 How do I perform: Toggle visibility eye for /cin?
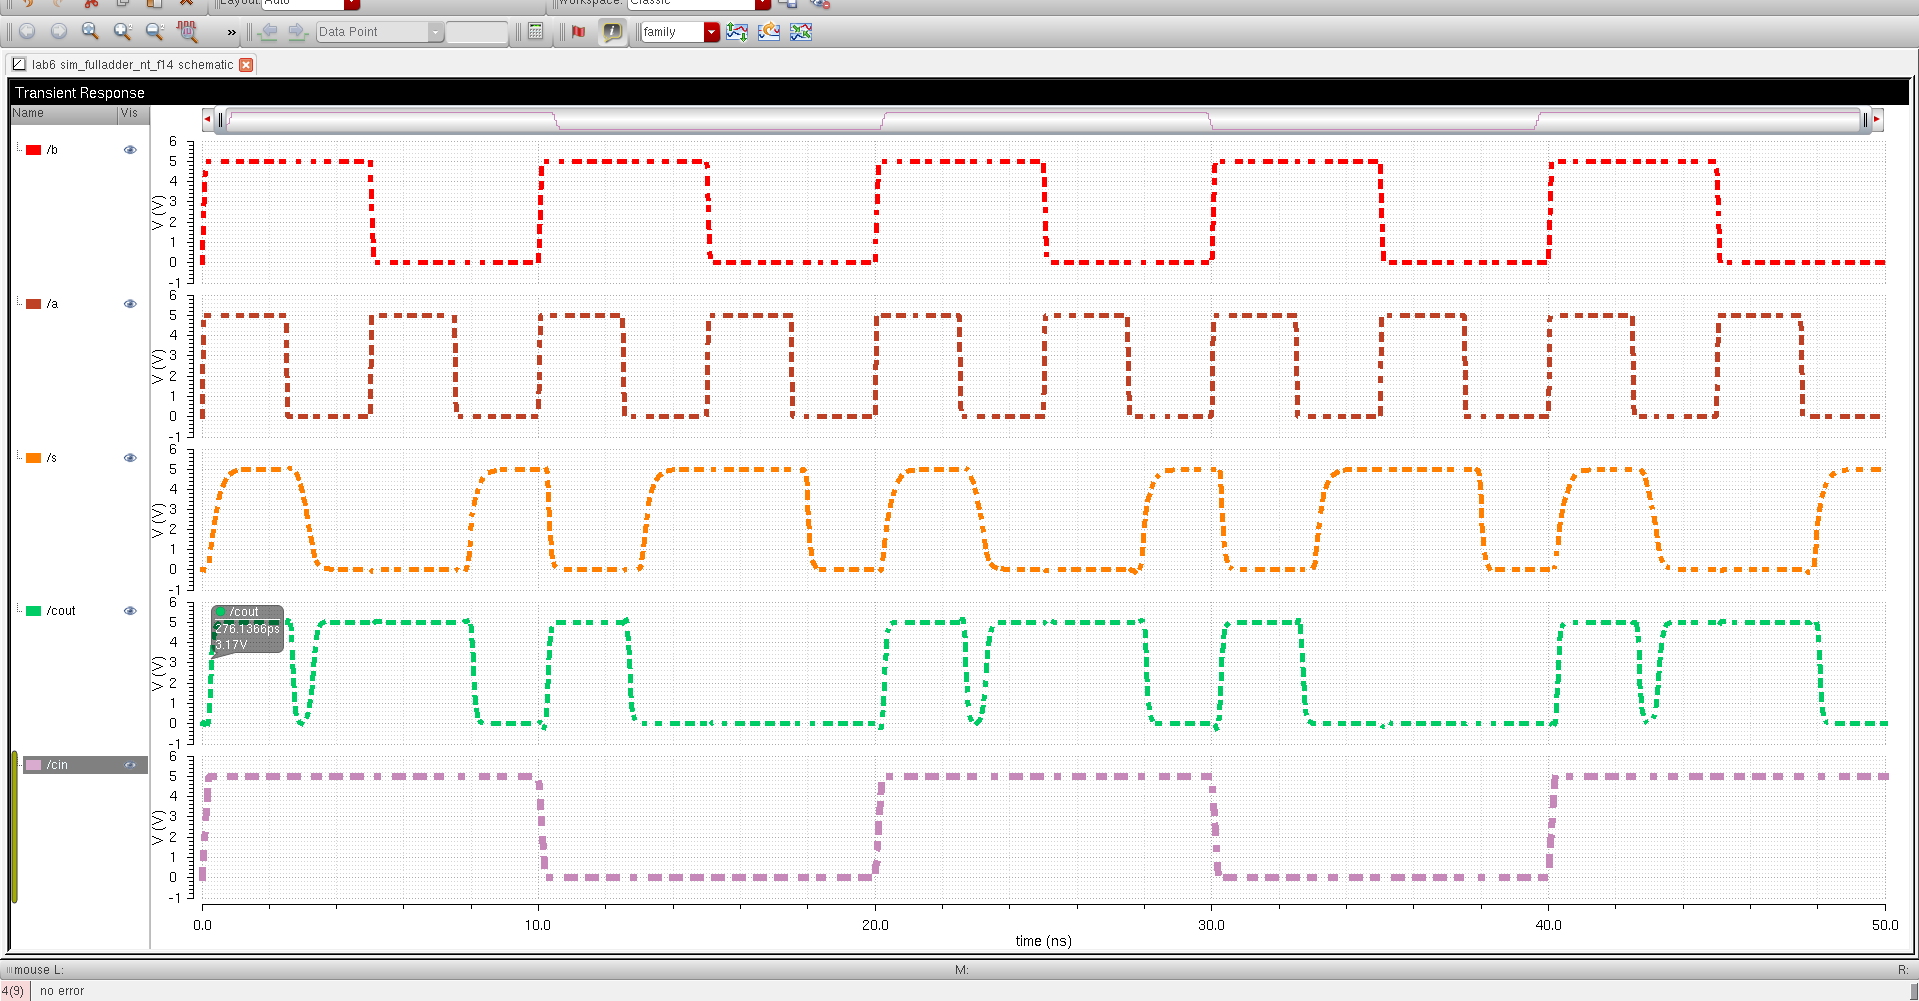point(130,765)
